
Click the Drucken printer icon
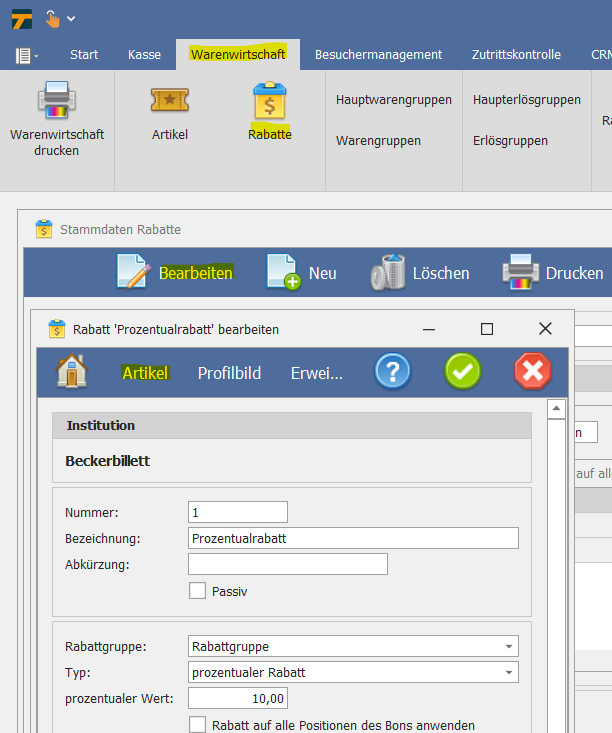[x=520, y=272]
